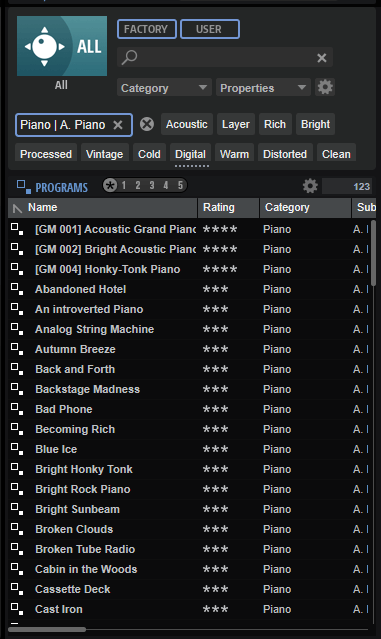
Task: Click program icon beside Bad Phone
Action: (x=17, y=409)
